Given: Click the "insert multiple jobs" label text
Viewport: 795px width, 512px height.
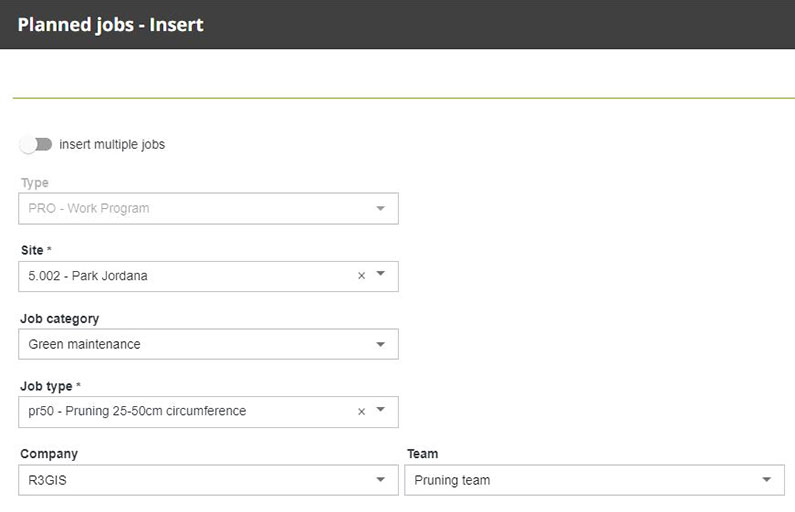Looking at the screenshot, I should tap(112, 144).
